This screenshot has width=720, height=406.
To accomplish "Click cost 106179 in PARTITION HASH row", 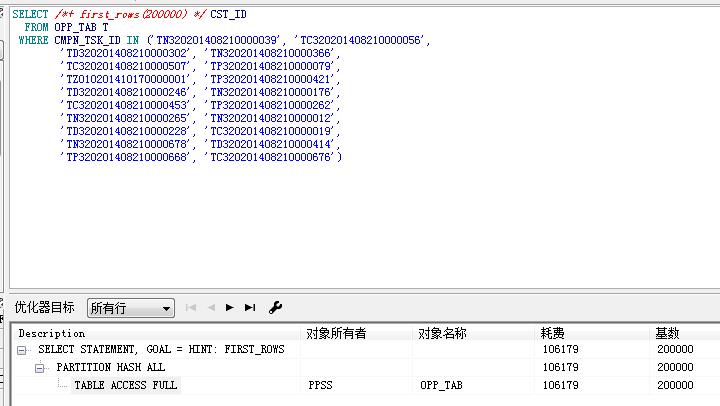I will tap(561, 367).
